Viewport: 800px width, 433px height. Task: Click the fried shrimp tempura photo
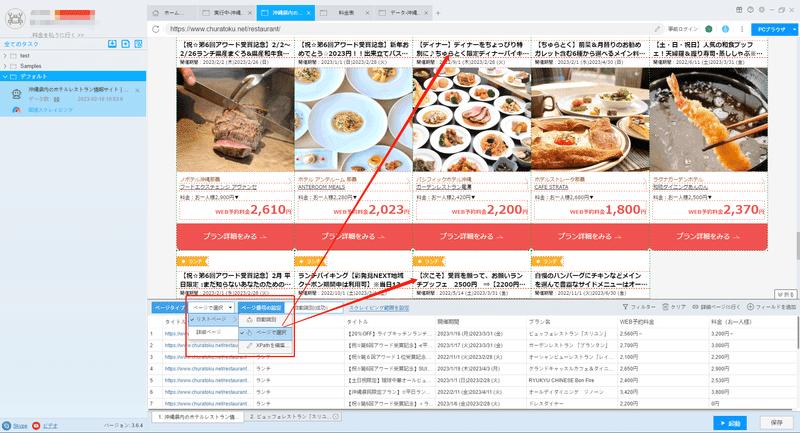(708, 120)
